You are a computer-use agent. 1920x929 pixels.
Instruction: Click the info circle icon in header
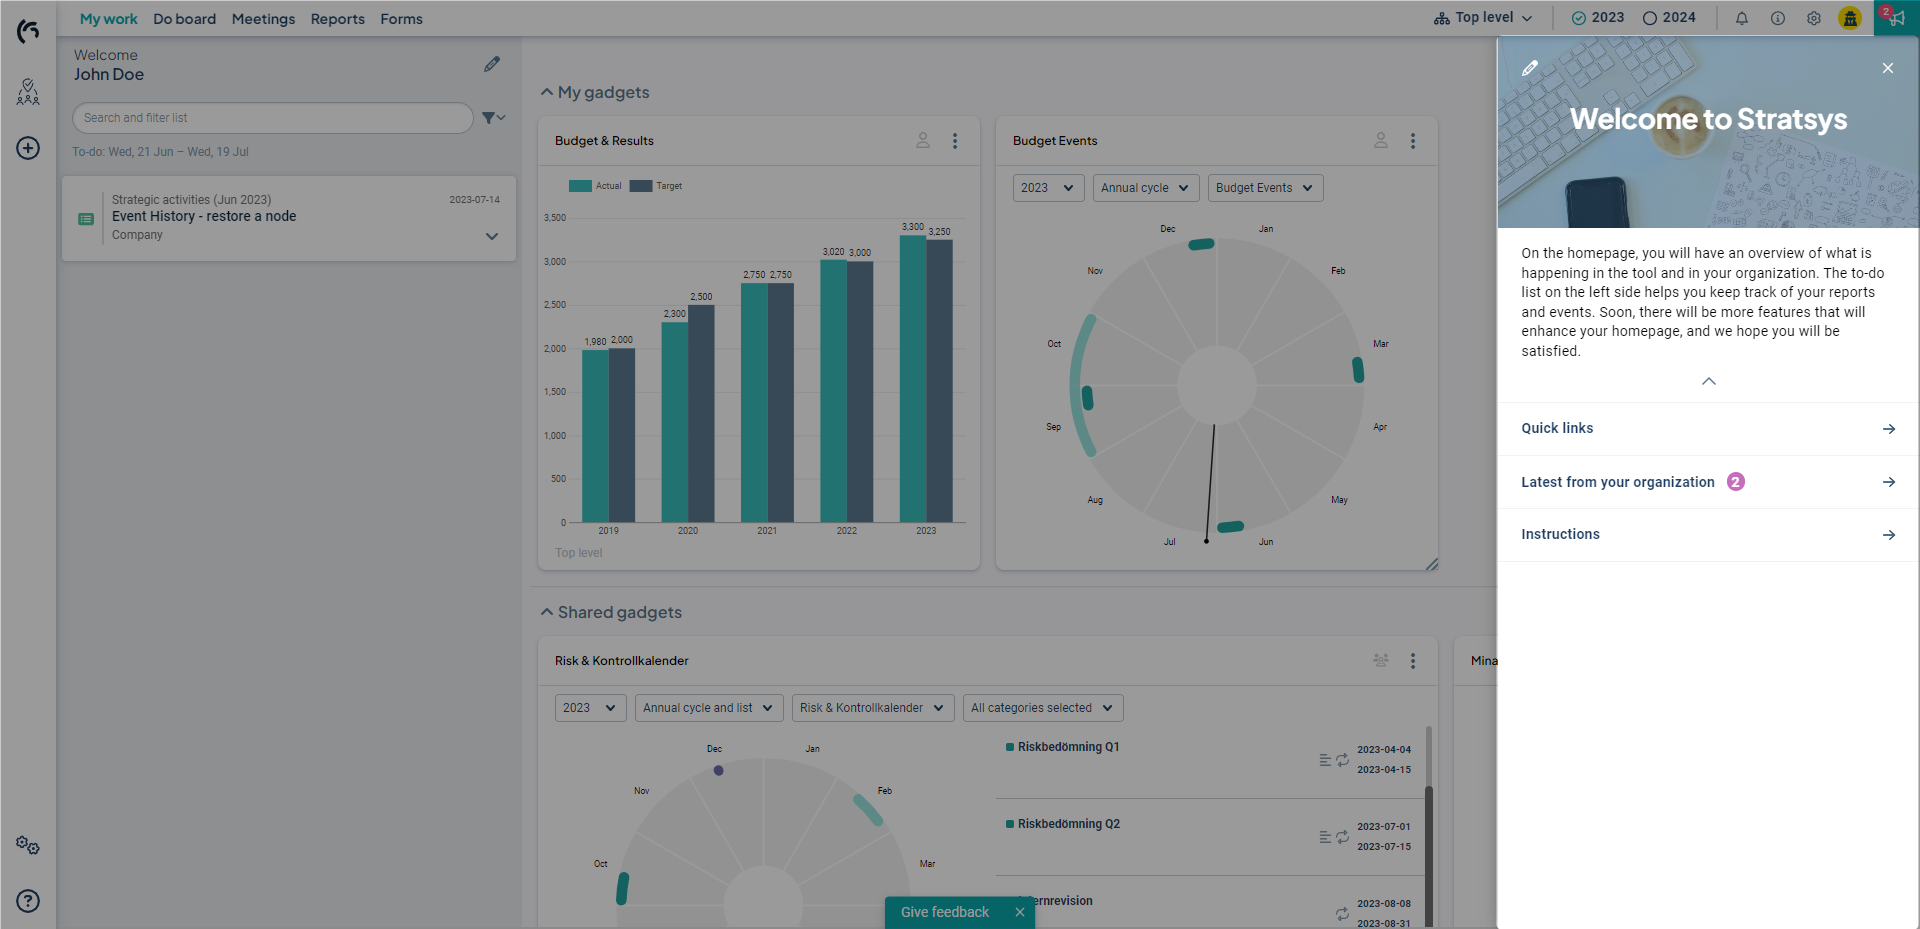pyautogui.click(x=1778, y=18)
